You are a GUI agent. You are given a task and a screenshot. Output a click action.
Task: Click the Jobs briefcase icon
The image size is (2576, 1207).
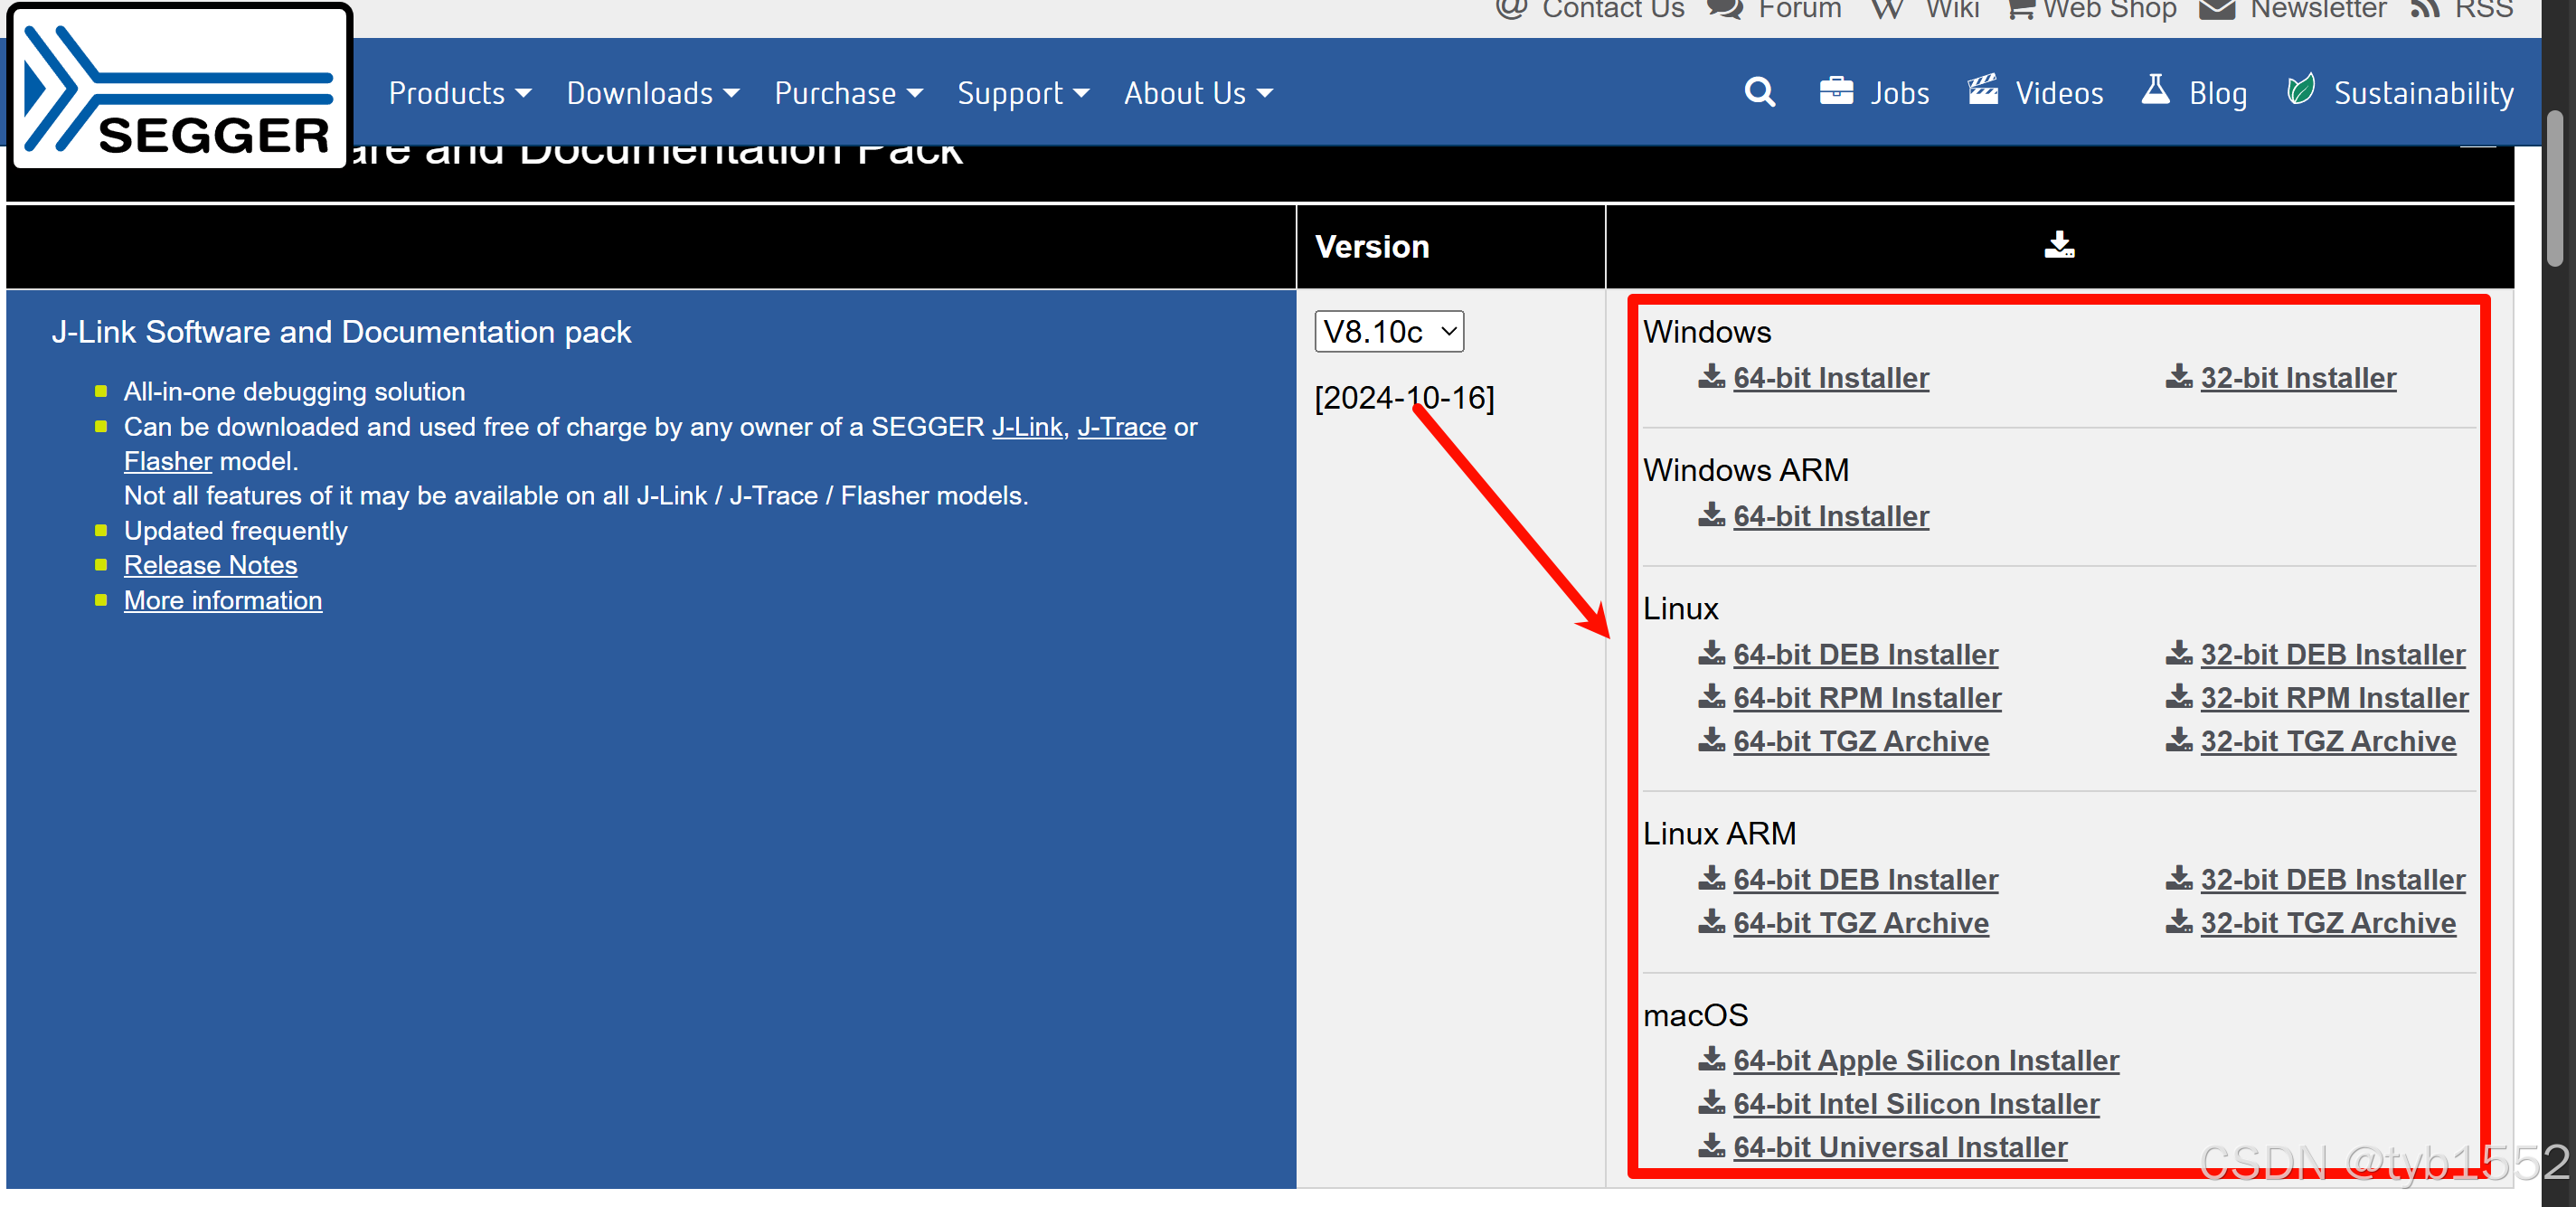click(1836, 91)
